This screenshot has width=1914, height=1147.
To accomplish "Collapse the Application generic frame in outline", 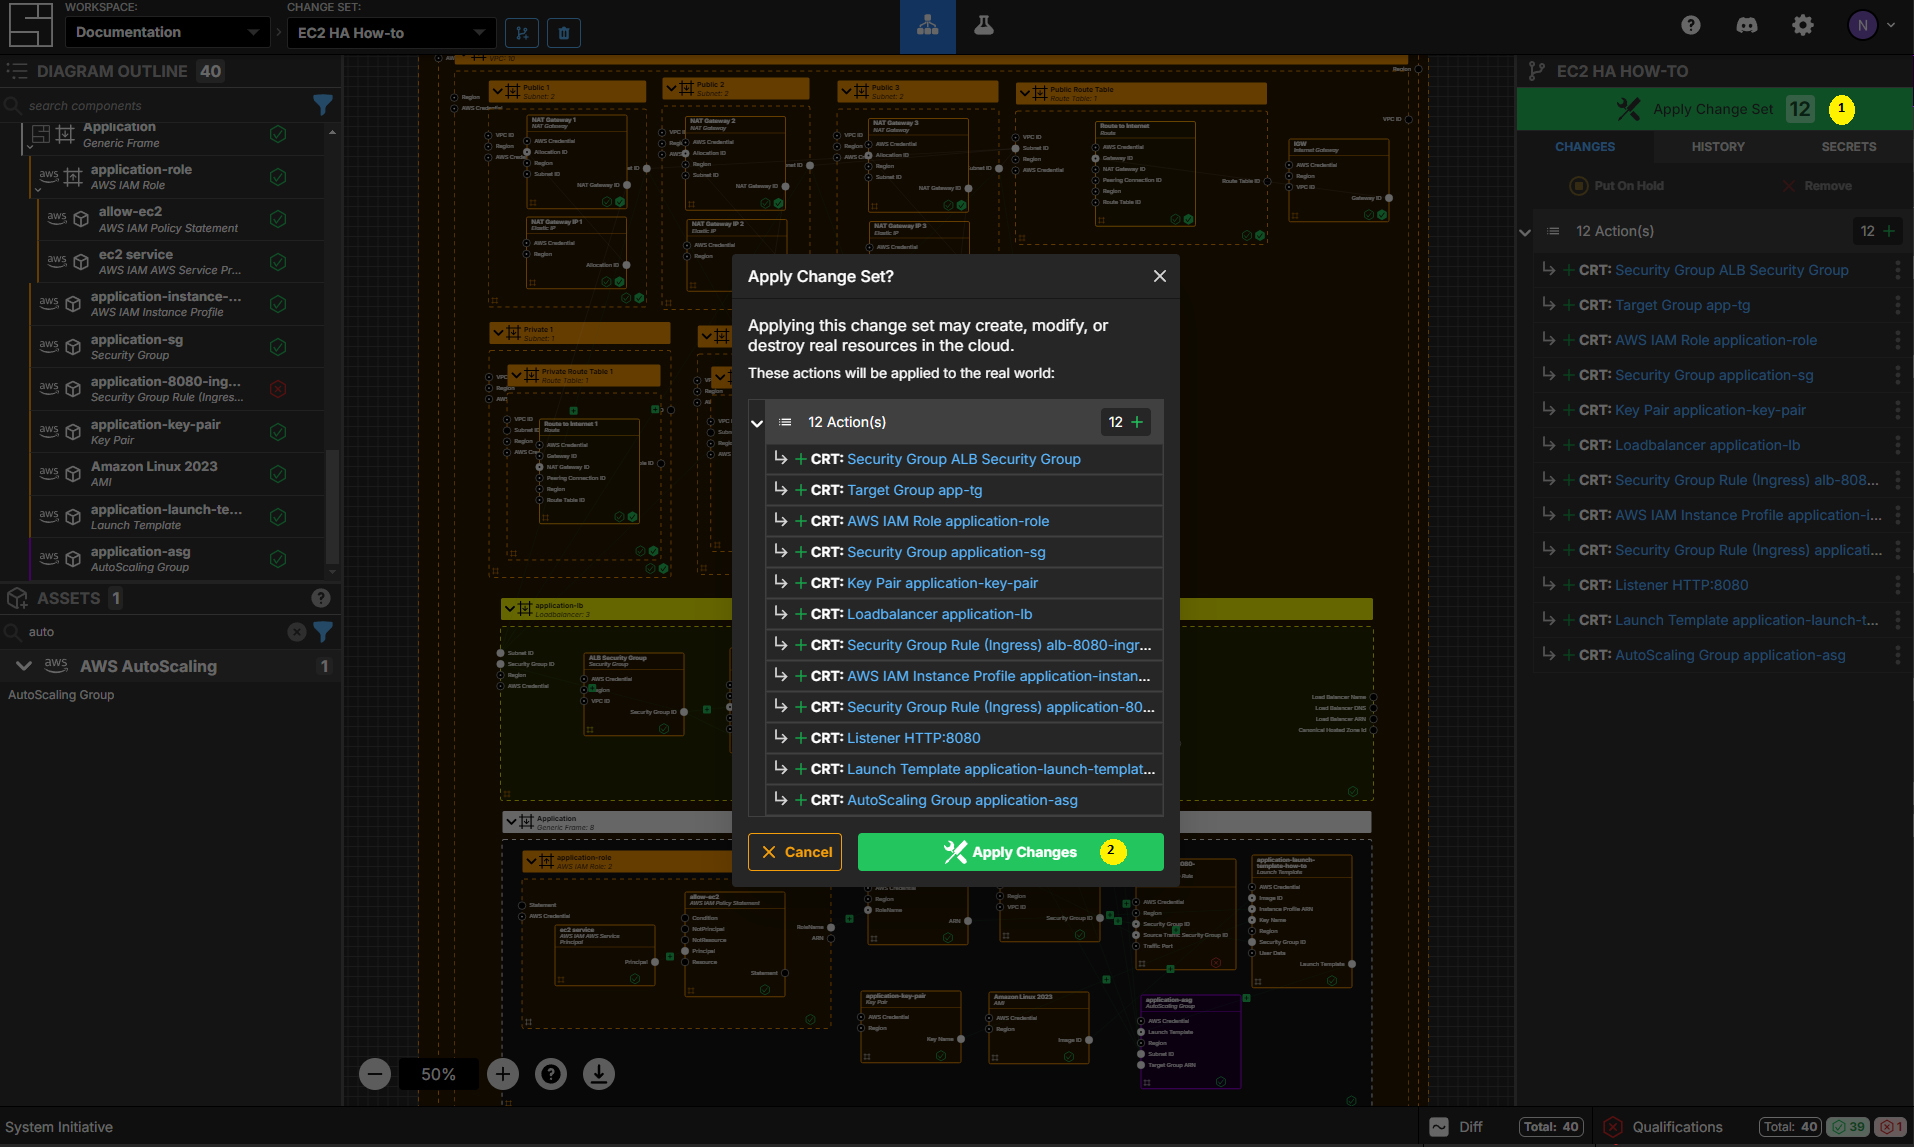I will pos(29,145).
